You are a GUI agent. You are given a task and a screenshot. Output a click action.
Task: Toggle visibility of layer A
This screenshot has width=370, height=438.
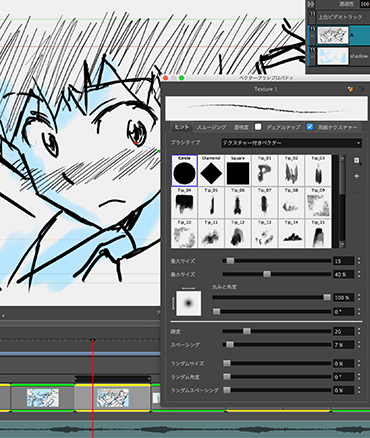coord(312,36)
